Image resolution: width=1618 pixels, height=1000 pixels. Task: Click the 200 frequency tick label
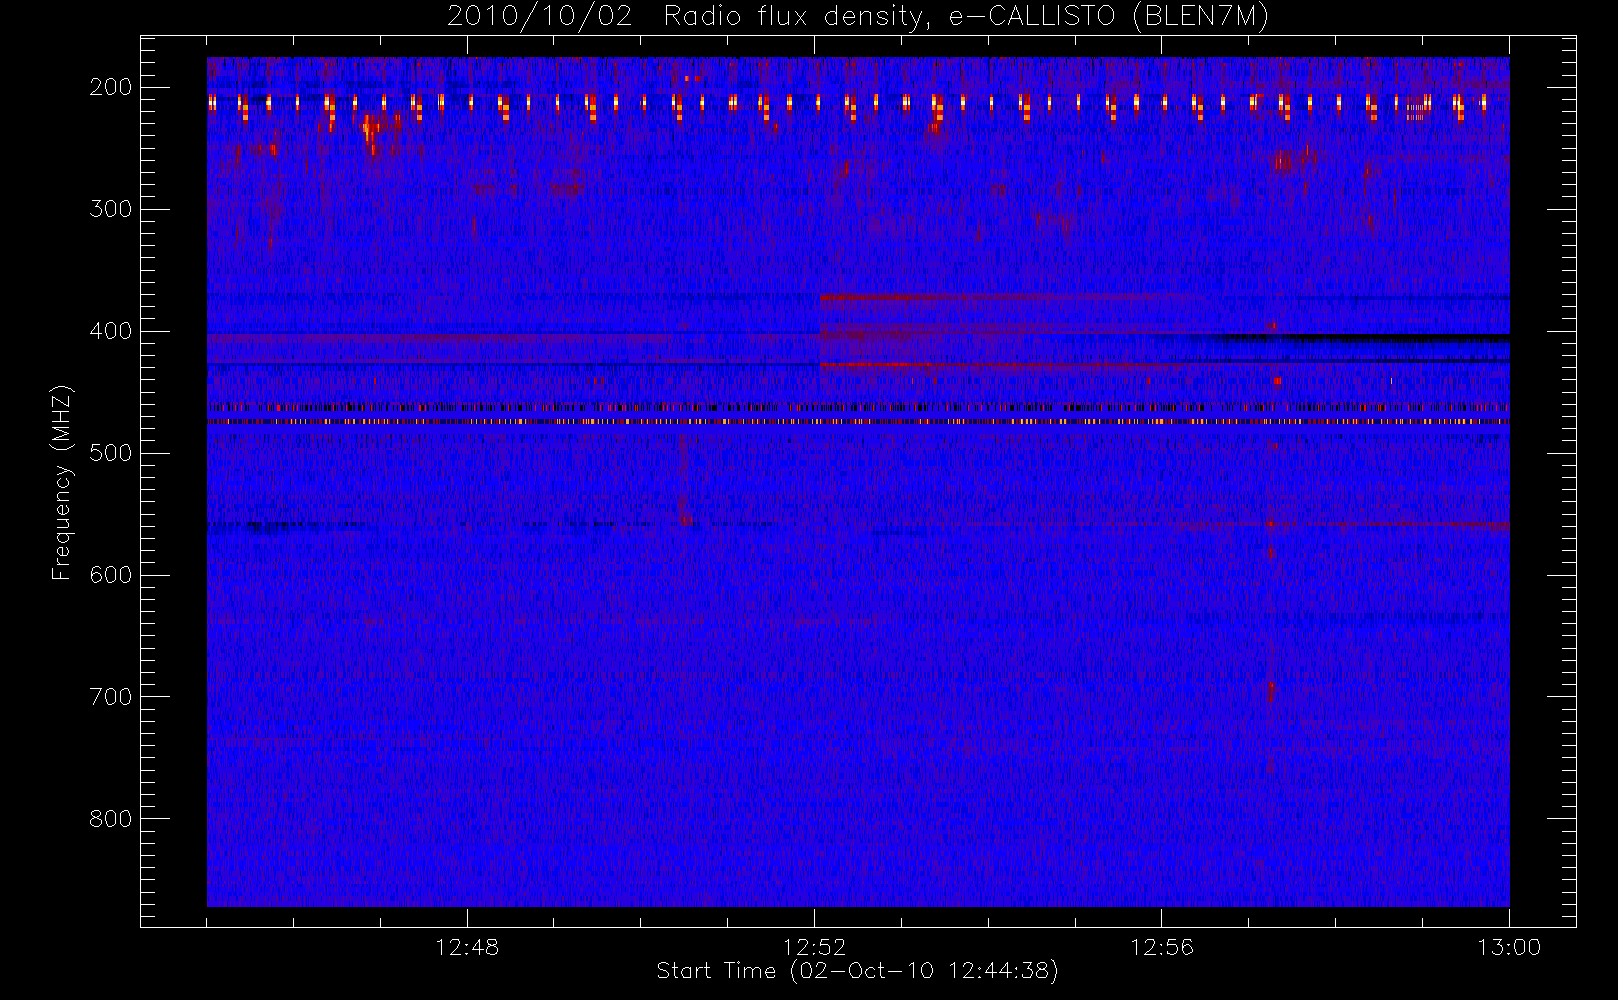point(111,87)
